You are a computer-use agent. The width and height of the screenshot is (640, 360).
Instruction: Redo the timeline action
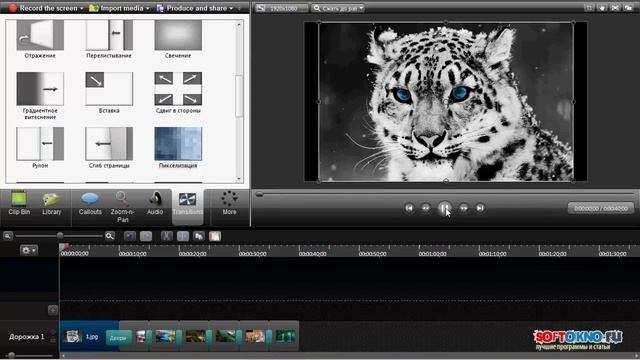tap(146, 236)
